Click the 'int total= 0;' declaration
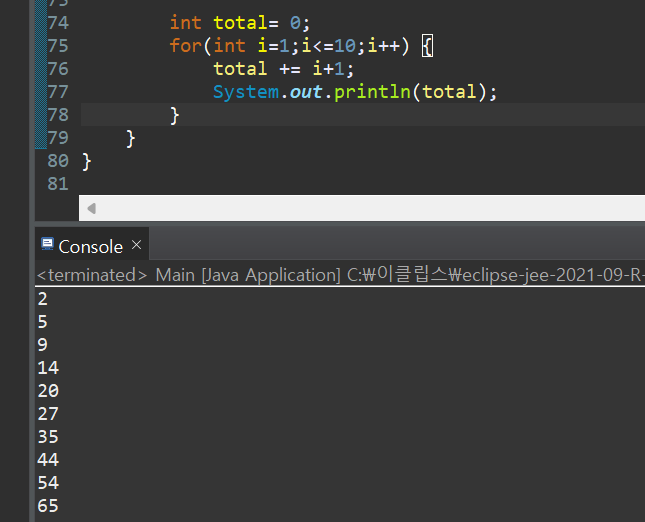645x522 pixels. click(x=240, y=22)
